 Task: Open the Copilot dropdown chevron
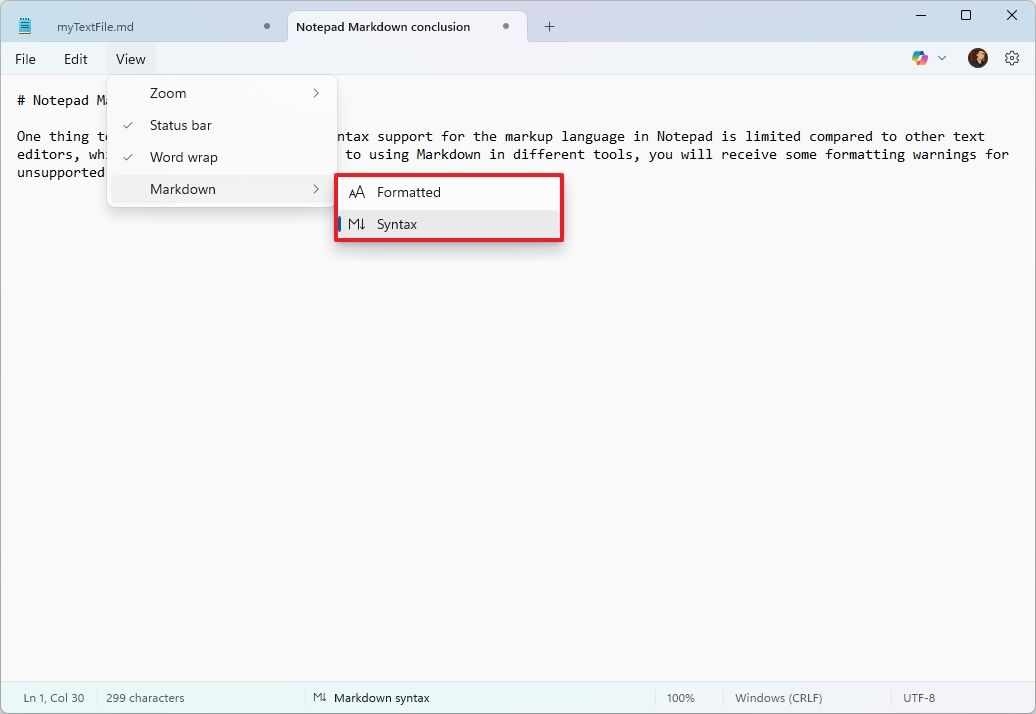click(x=941, y=58)
